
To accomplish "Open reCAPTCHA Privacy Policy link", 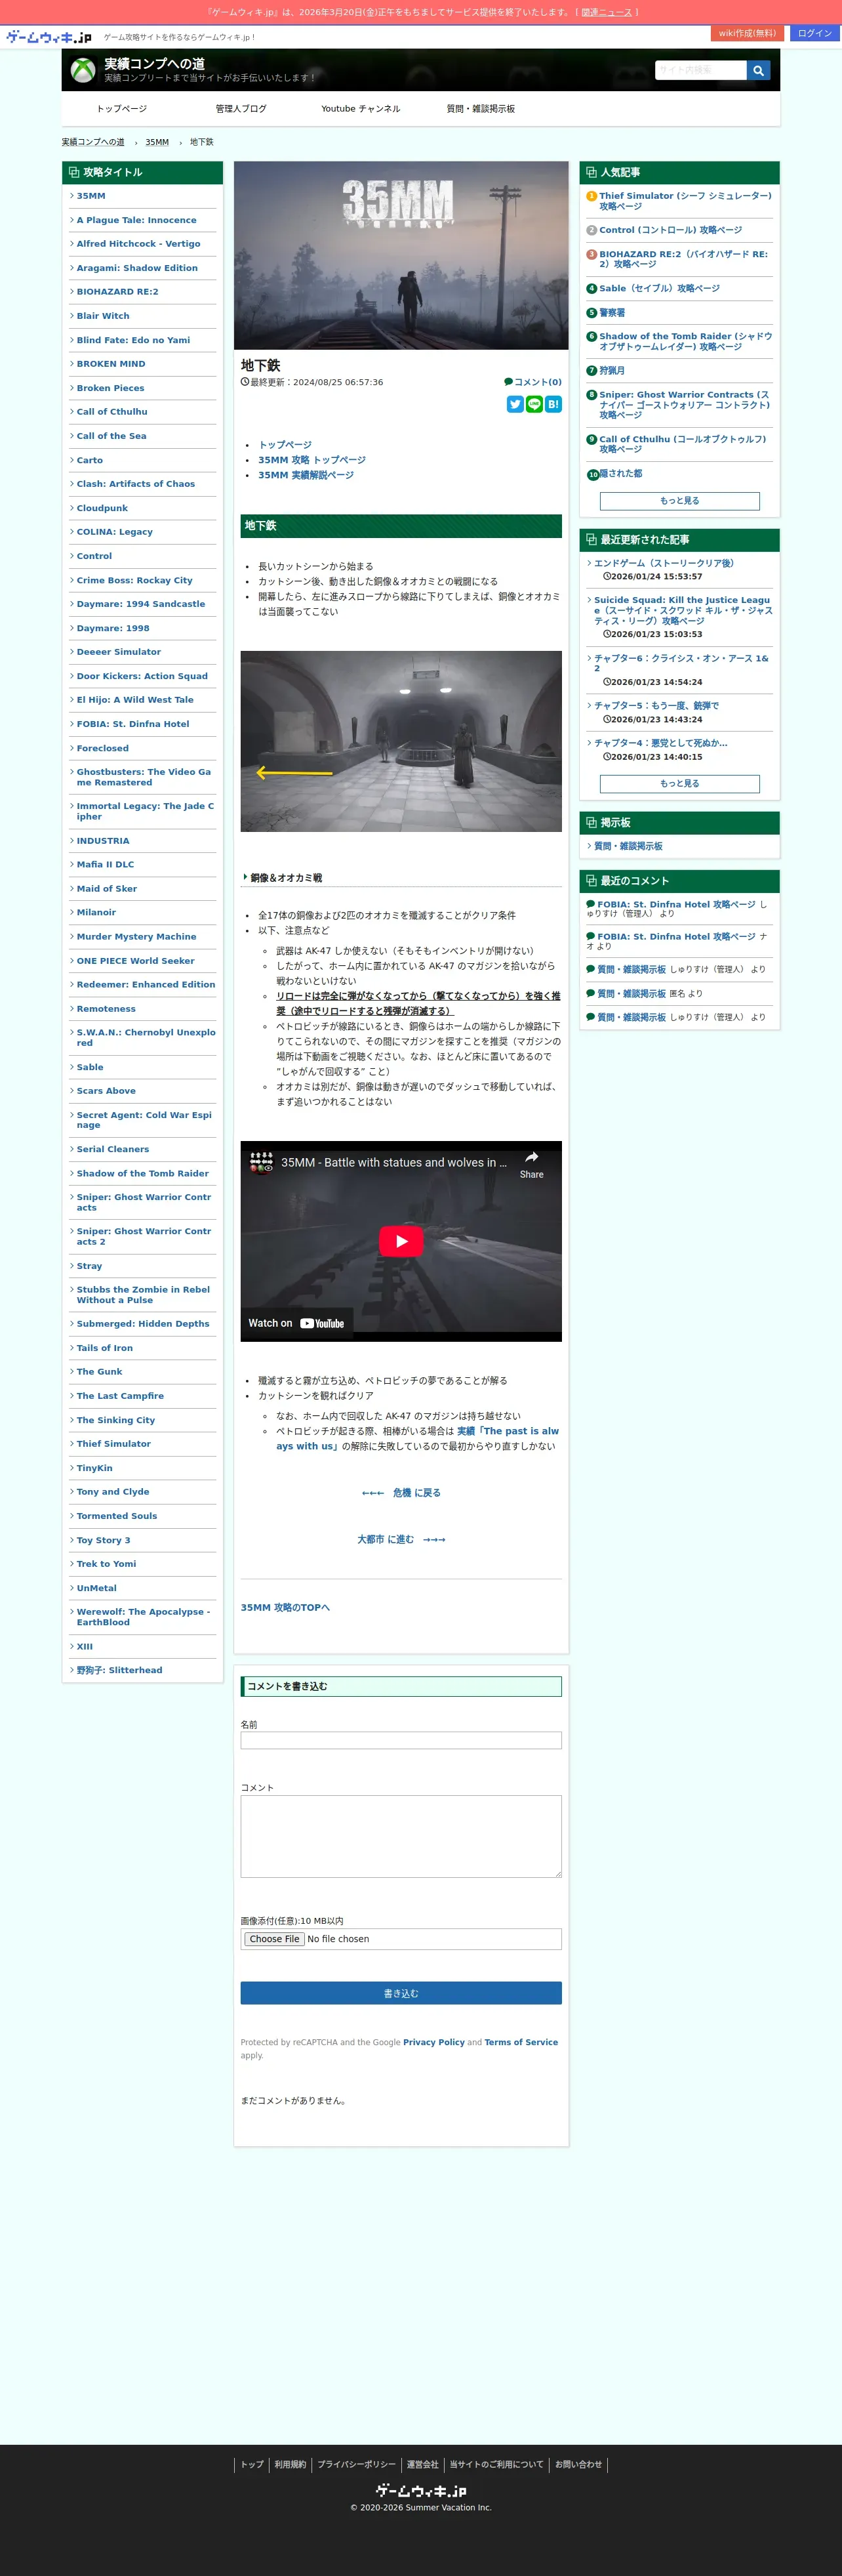I will pyautogui.click(x=434, y=2042).
